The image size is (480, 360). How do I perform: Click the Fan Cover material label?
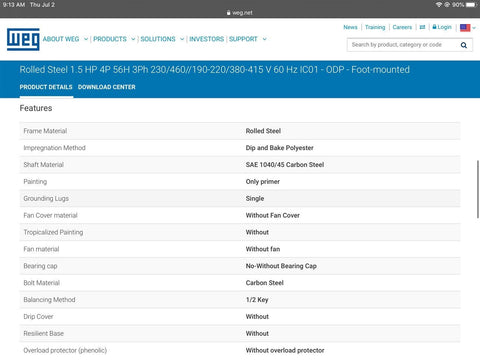click(x=50, y=215)
